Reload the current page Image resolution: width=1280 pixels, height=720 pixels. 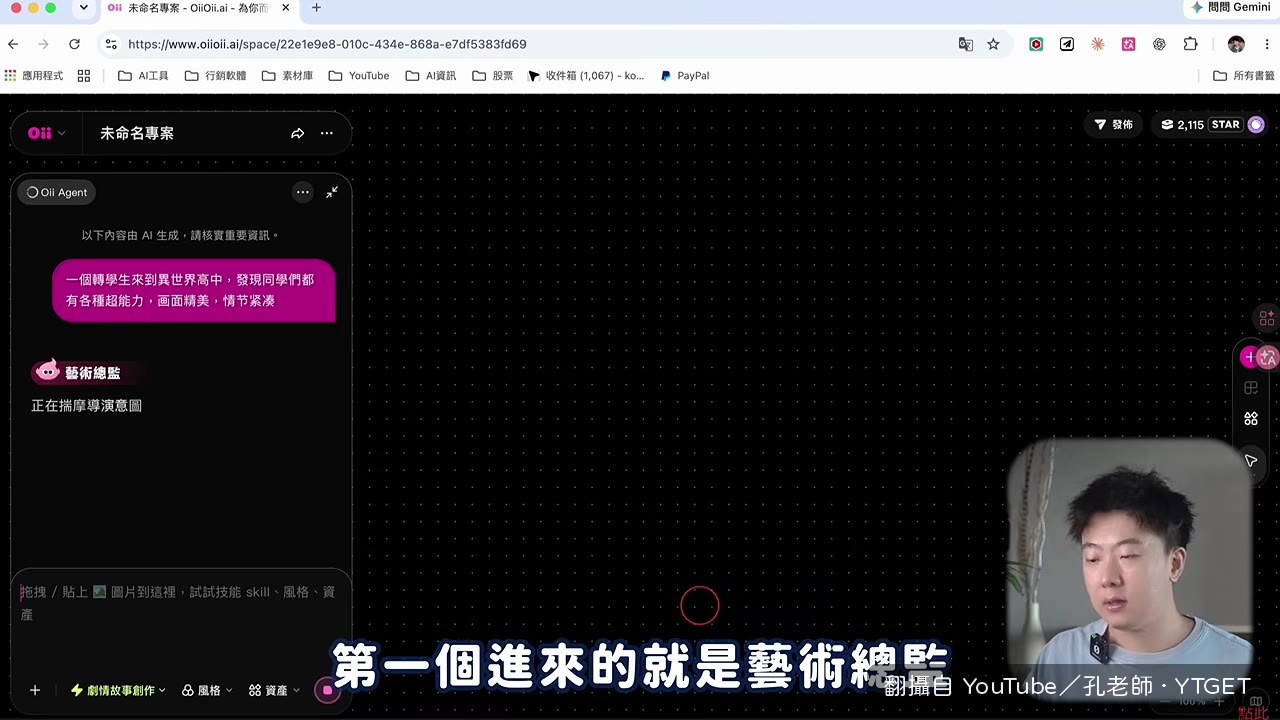click(74, 44)
